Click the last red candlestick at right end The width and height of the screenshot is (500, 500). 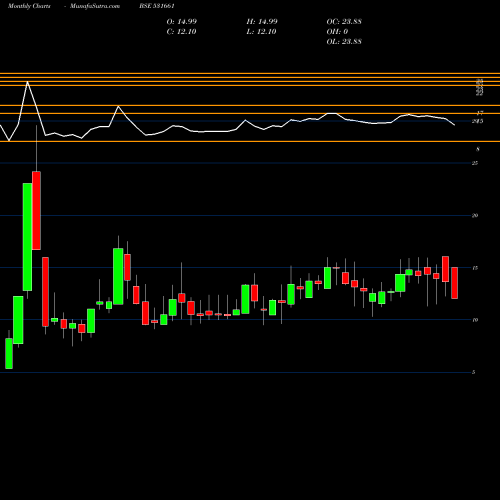454,283
